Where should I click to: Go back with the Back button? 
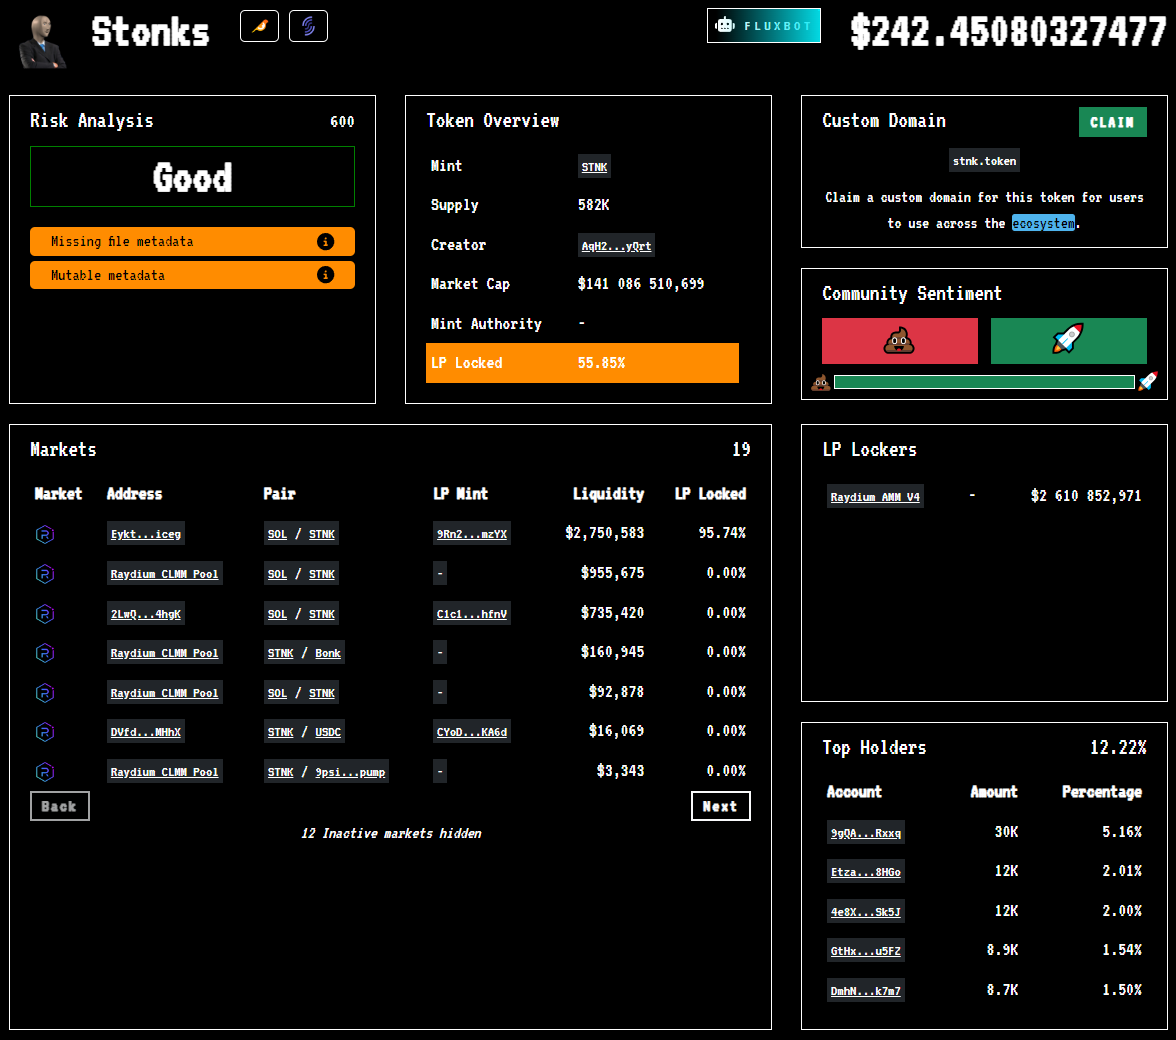pyautogui.click(x=59, y=806)
